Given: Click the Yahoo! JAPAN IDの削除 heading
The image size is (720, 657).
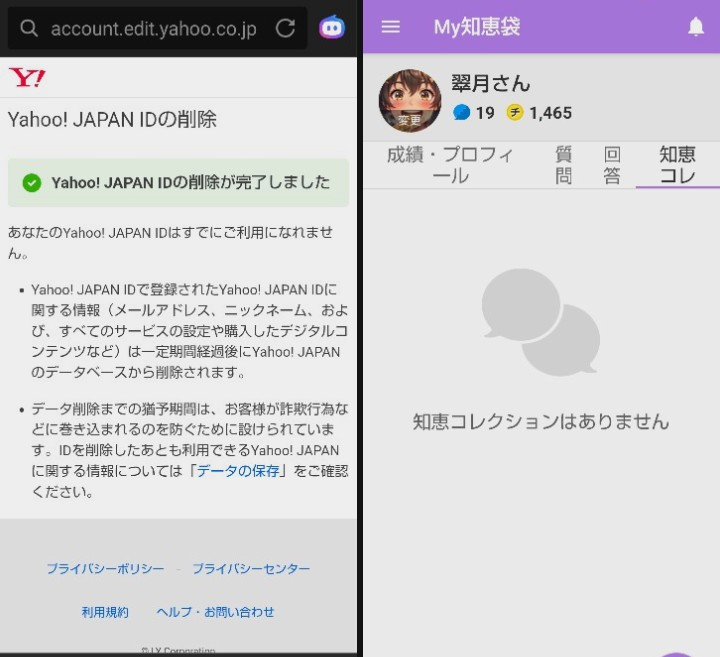Looking at the screenshot, I should (112, 120).
